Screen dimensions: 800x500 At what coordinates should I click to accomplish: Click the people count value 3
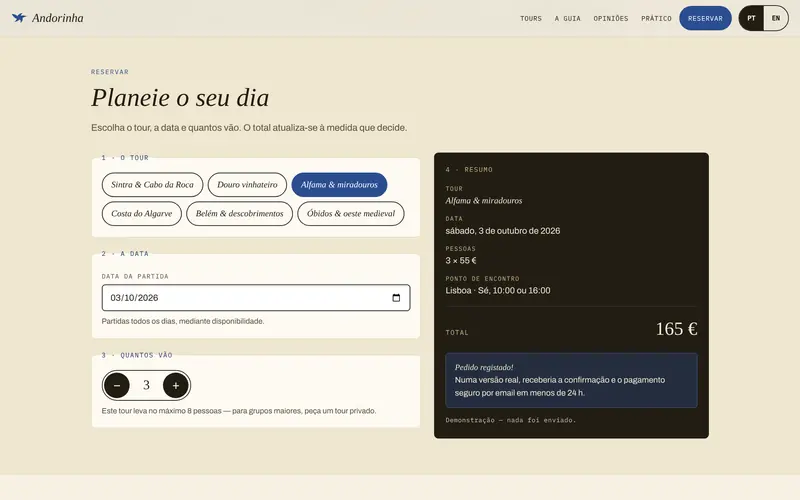[146, 385]
